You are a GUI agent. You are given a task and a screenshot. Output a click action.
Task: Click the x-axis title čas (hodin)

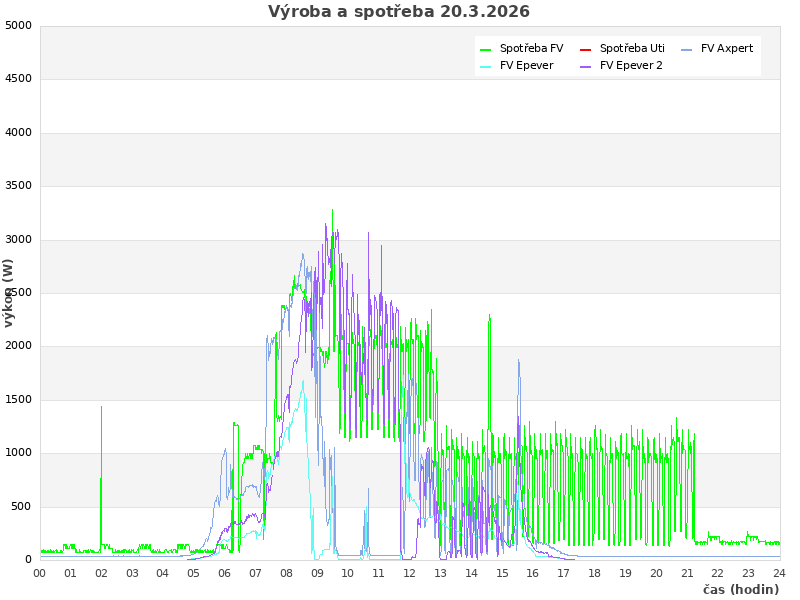[x=740, y=589]
